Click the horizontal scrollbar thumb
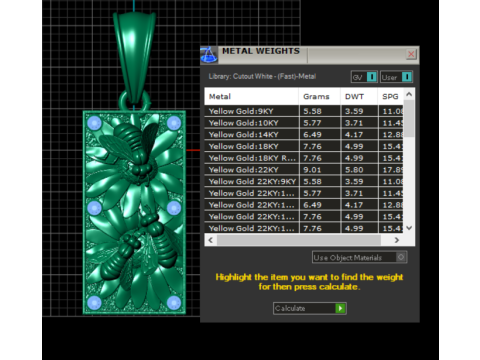 point(299,240)
